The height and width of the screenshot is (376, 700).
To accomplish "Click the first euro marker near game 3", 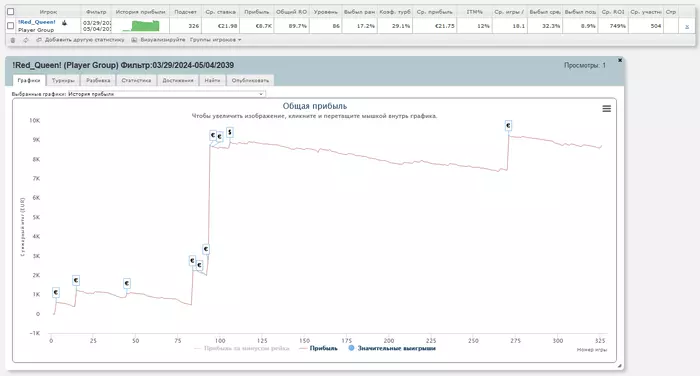I will 55,292.
